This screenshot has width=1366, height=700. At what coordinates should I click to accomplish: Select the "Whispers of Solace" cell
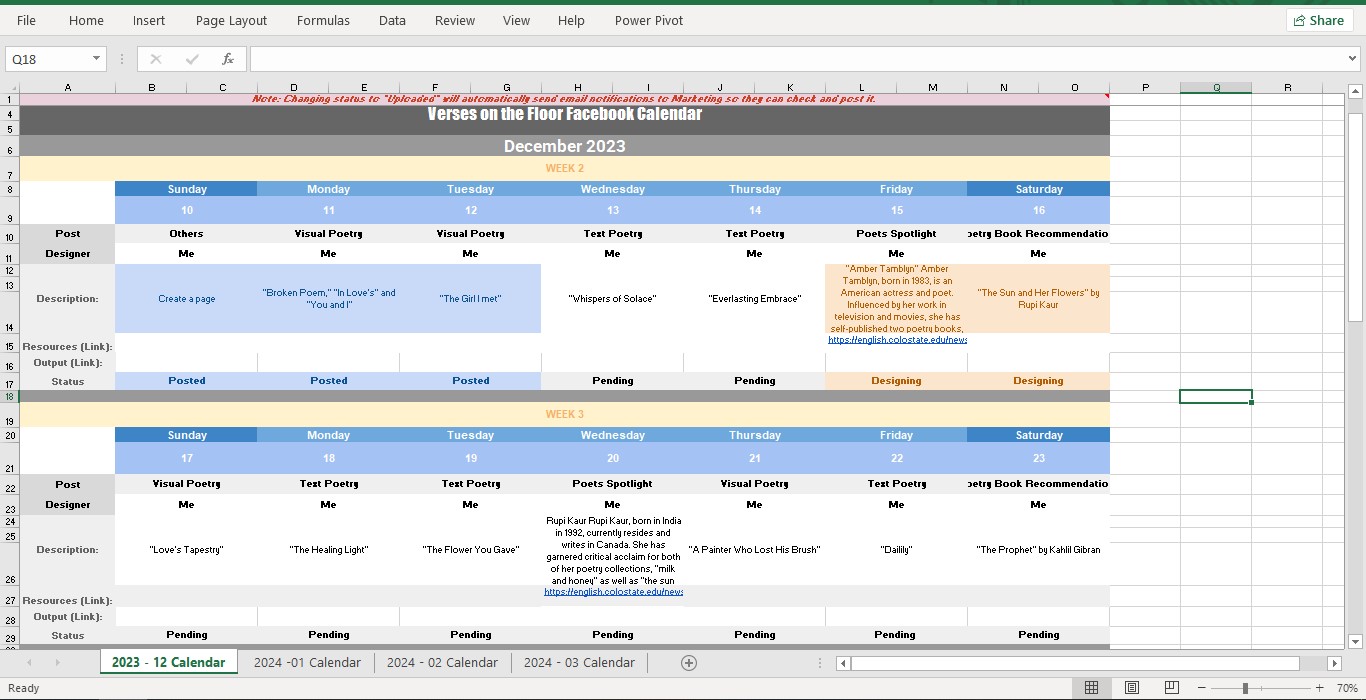[612, 298]
